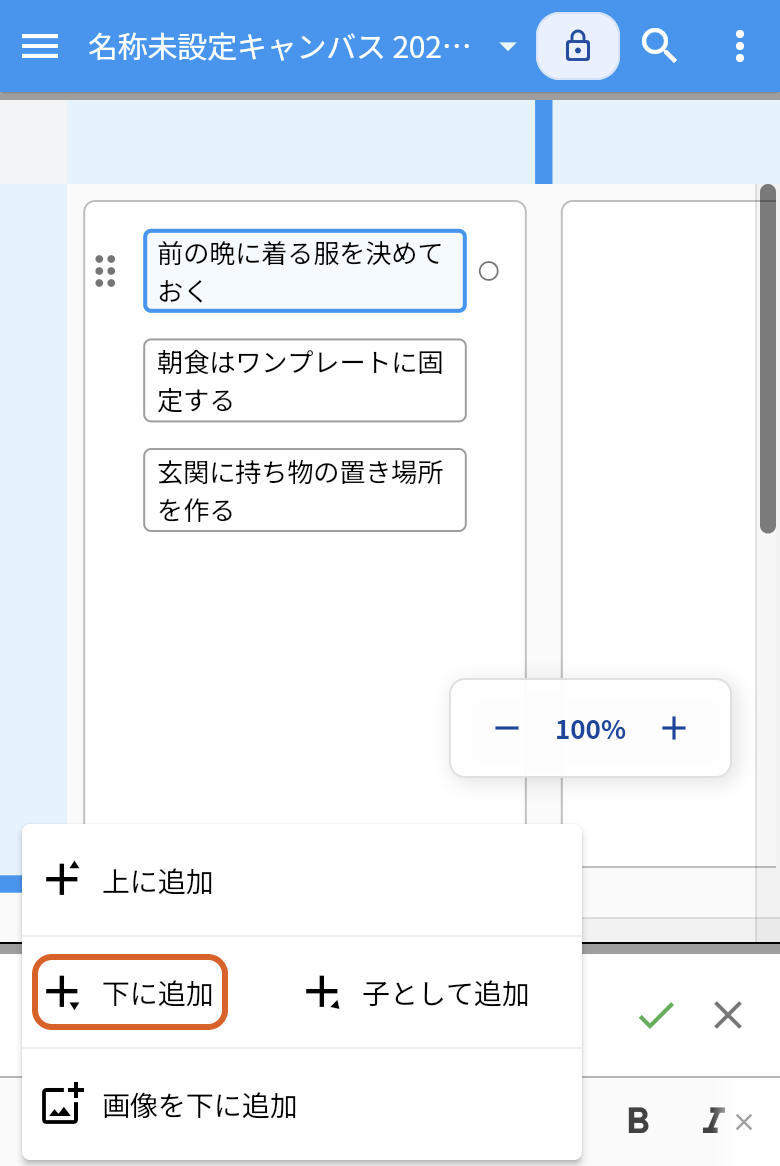The height and width of the screenshot is (1166, 780).
Task: Select the card 玄関に持ち物の置き場所を作る
Action: pos(305,489)
